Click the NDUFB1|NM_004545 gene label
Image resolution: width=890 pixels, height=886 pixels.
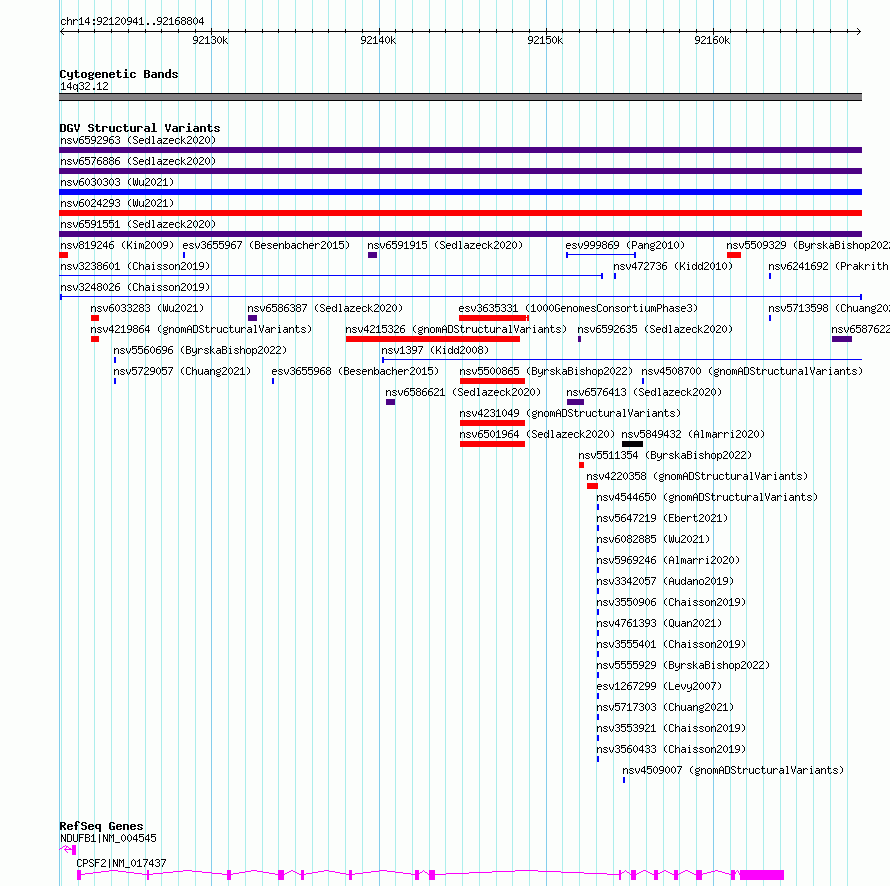[108, 838]
